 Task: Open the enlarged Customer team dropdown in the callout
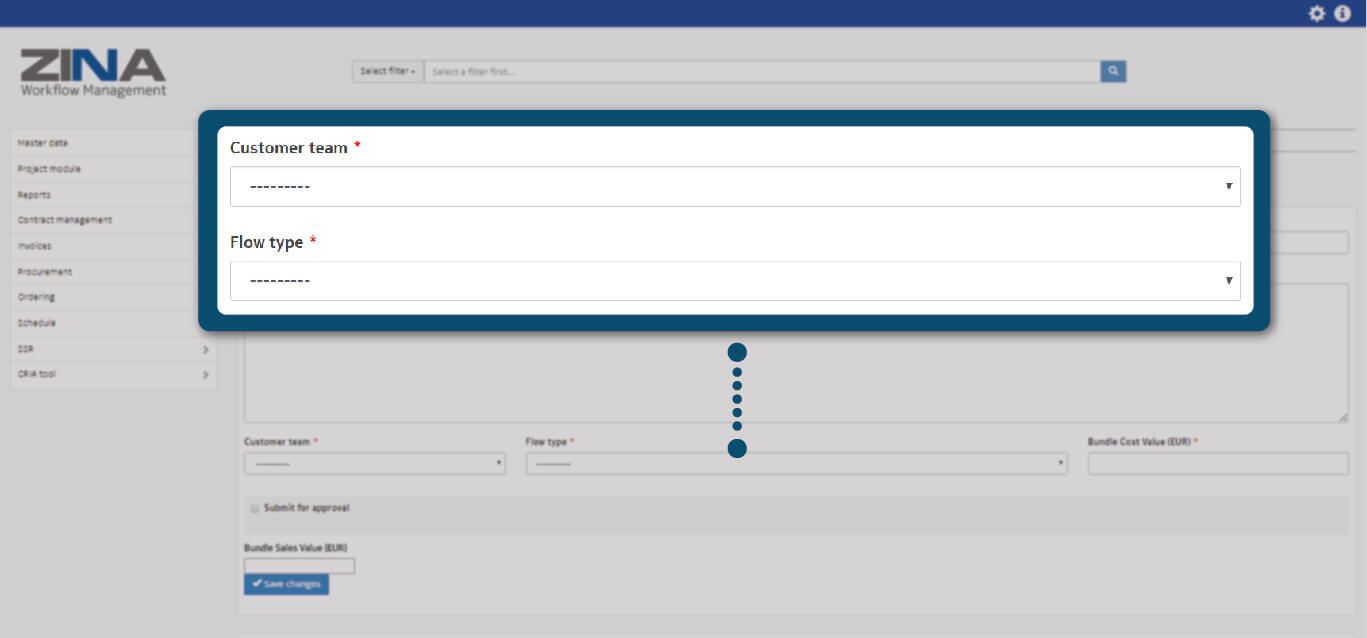click(x=735, y=187)
